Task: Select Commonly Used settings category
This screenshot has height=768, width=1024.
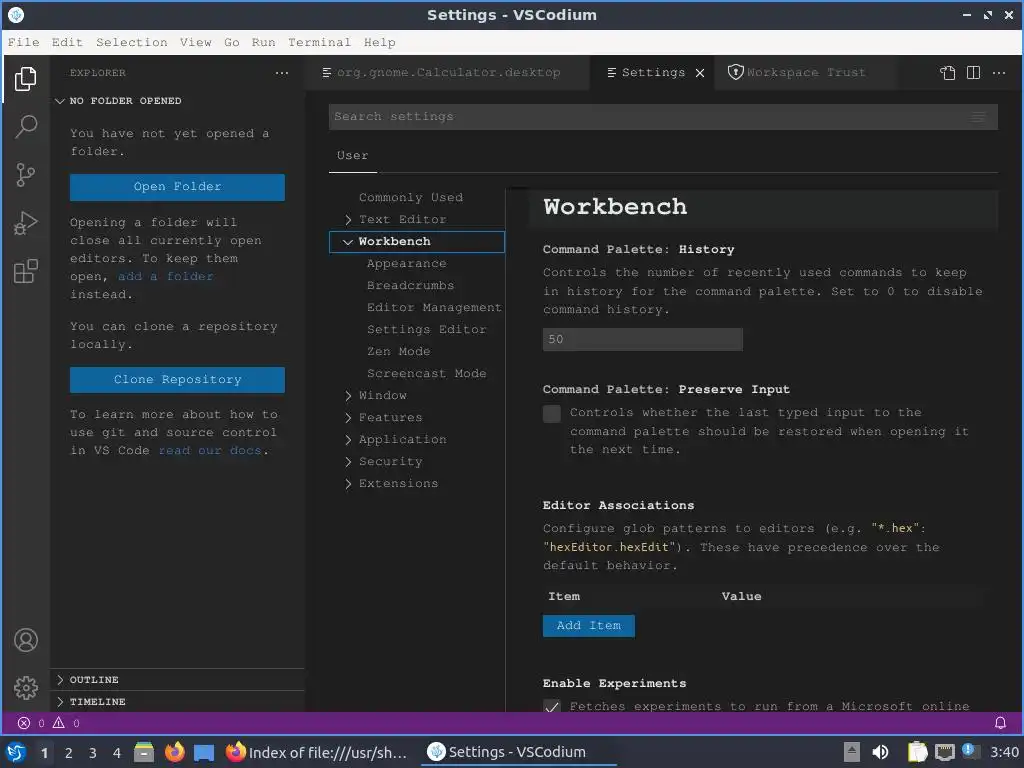Action: click(411, 198)
